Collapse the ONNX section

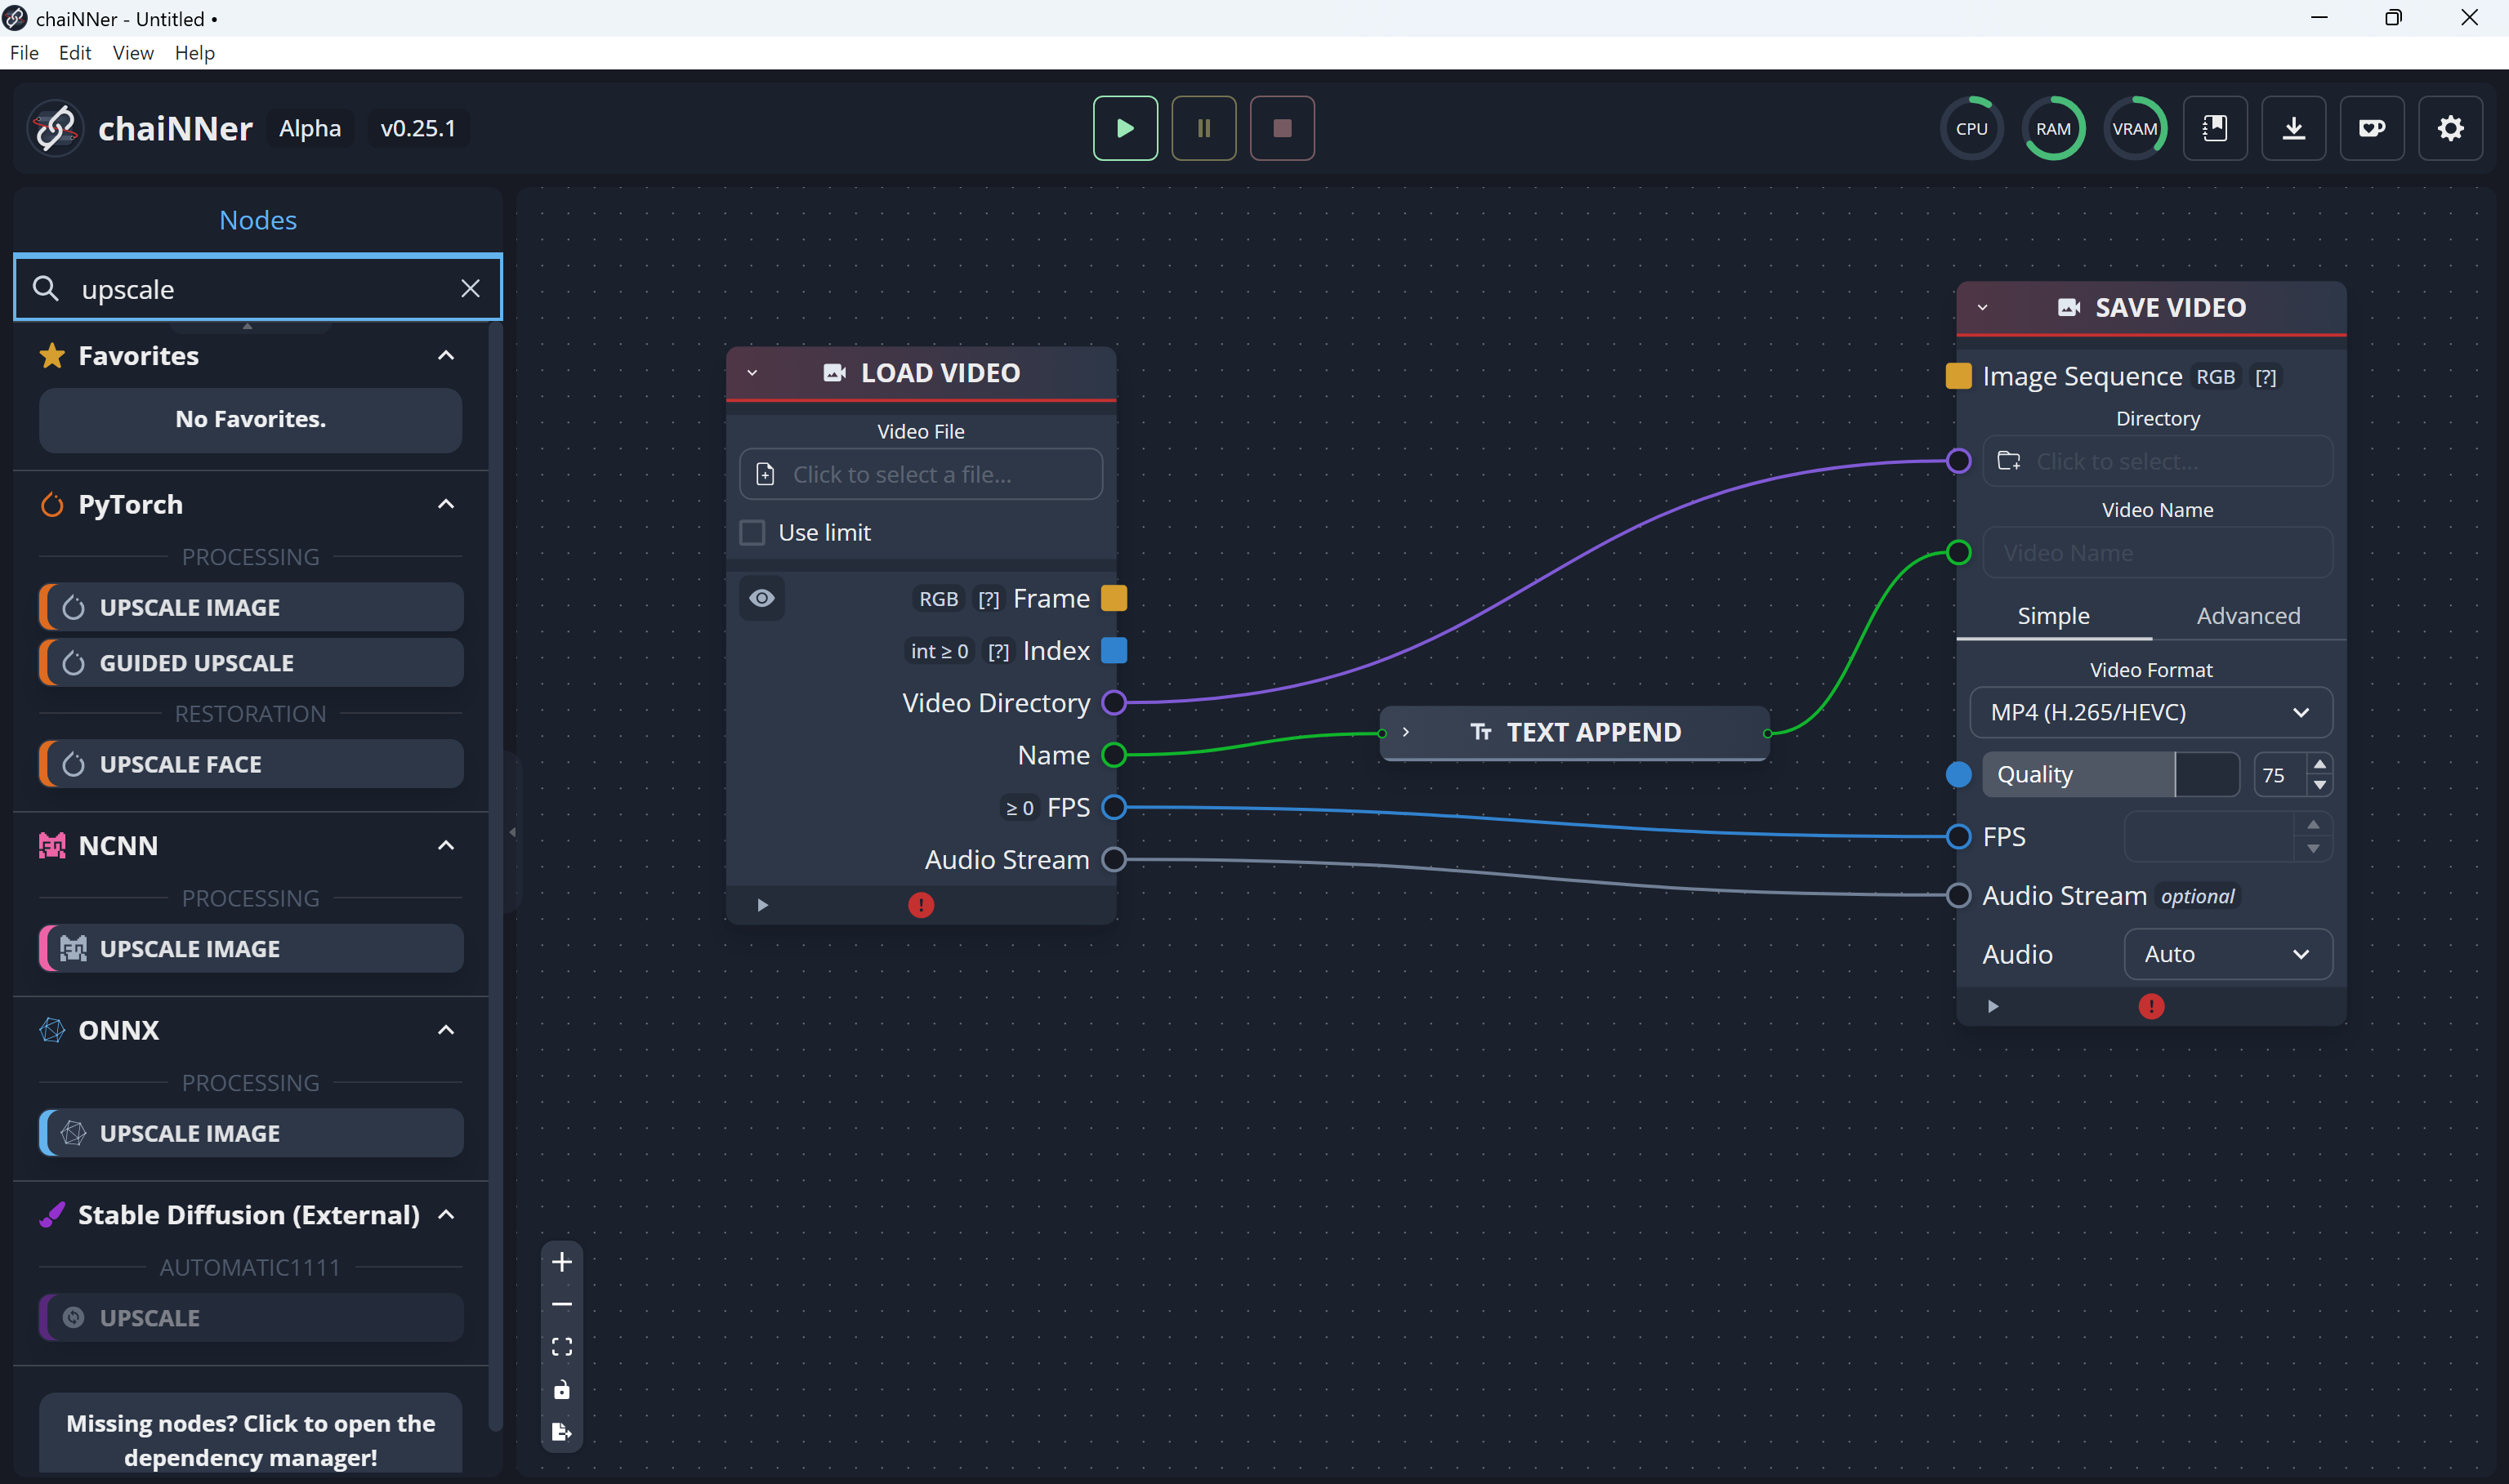click(446, 1030)
